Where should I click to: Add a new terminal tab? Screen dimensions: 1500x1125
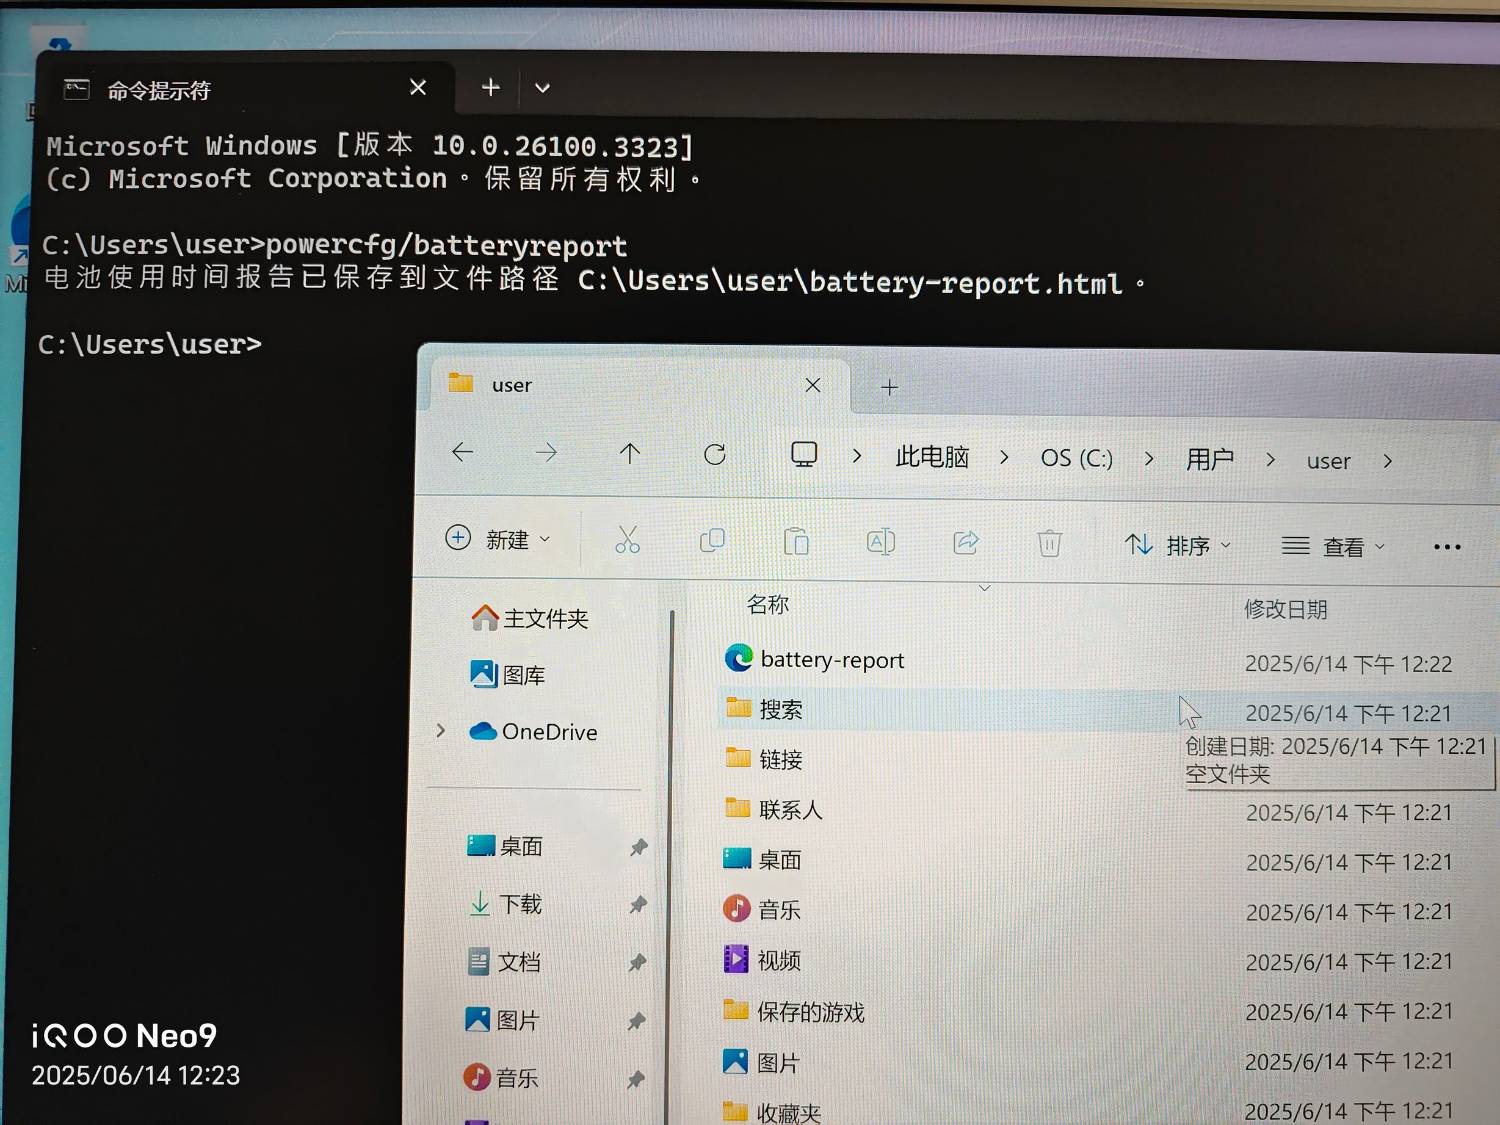[490, 87]
